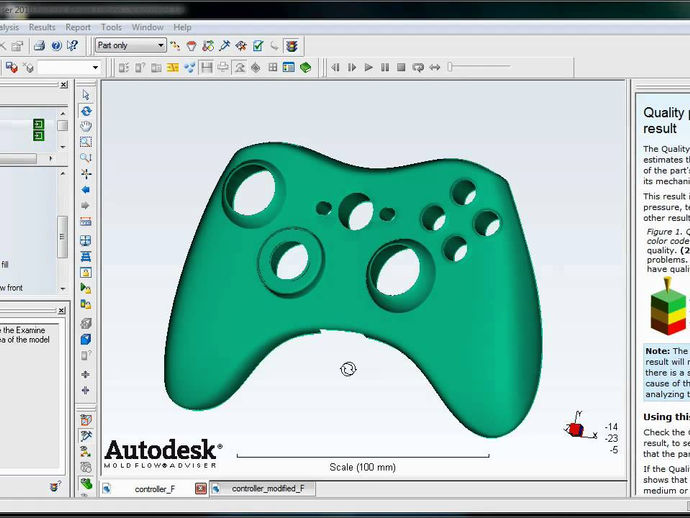
Task: Open the Help menu
Action: point(182,27)
